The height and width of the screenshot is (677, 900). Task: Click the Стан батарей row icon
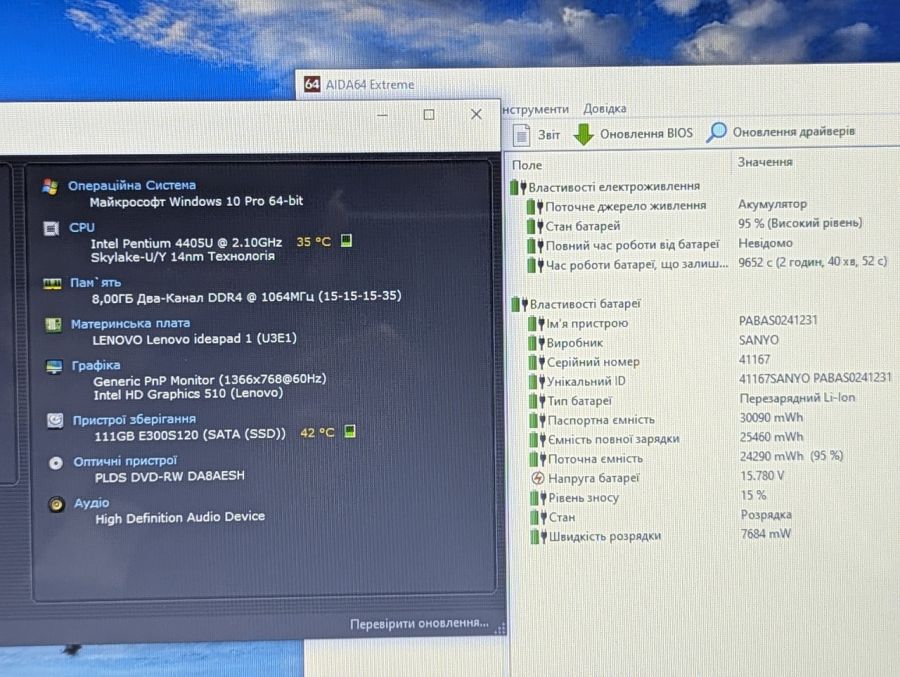535,226
